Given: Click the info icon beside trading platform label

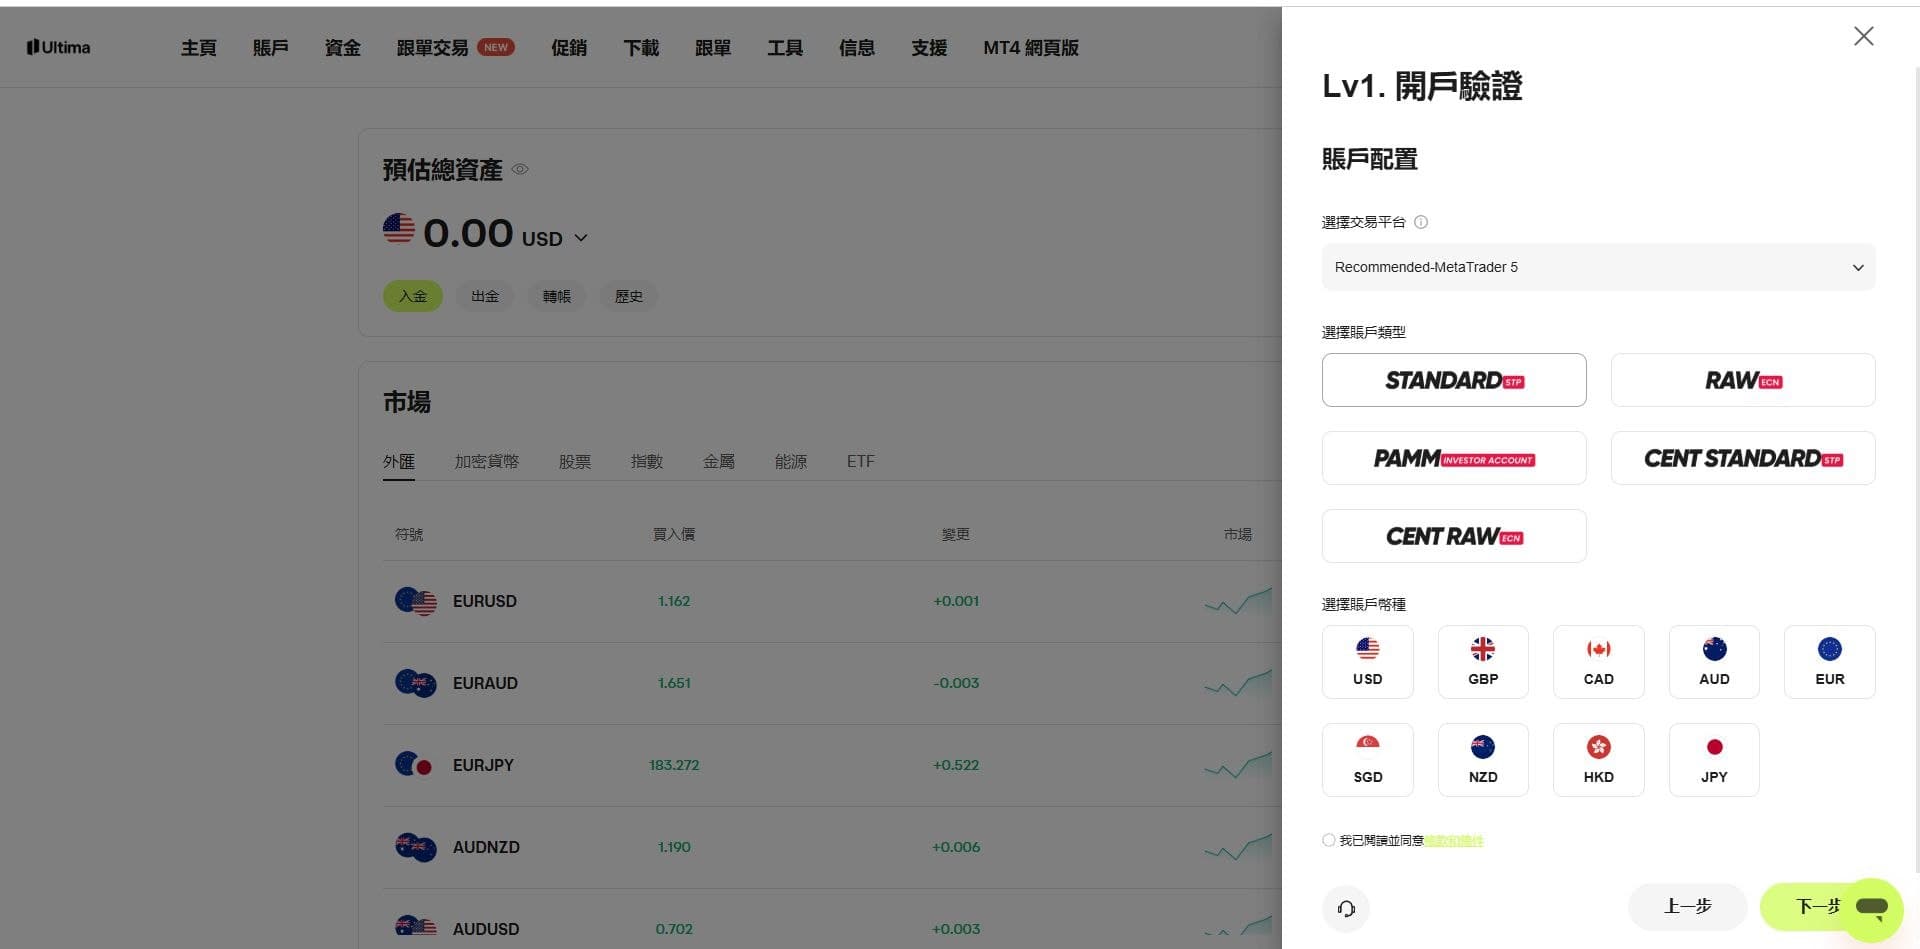Looking at the screenshot, I should point(1421,222).
